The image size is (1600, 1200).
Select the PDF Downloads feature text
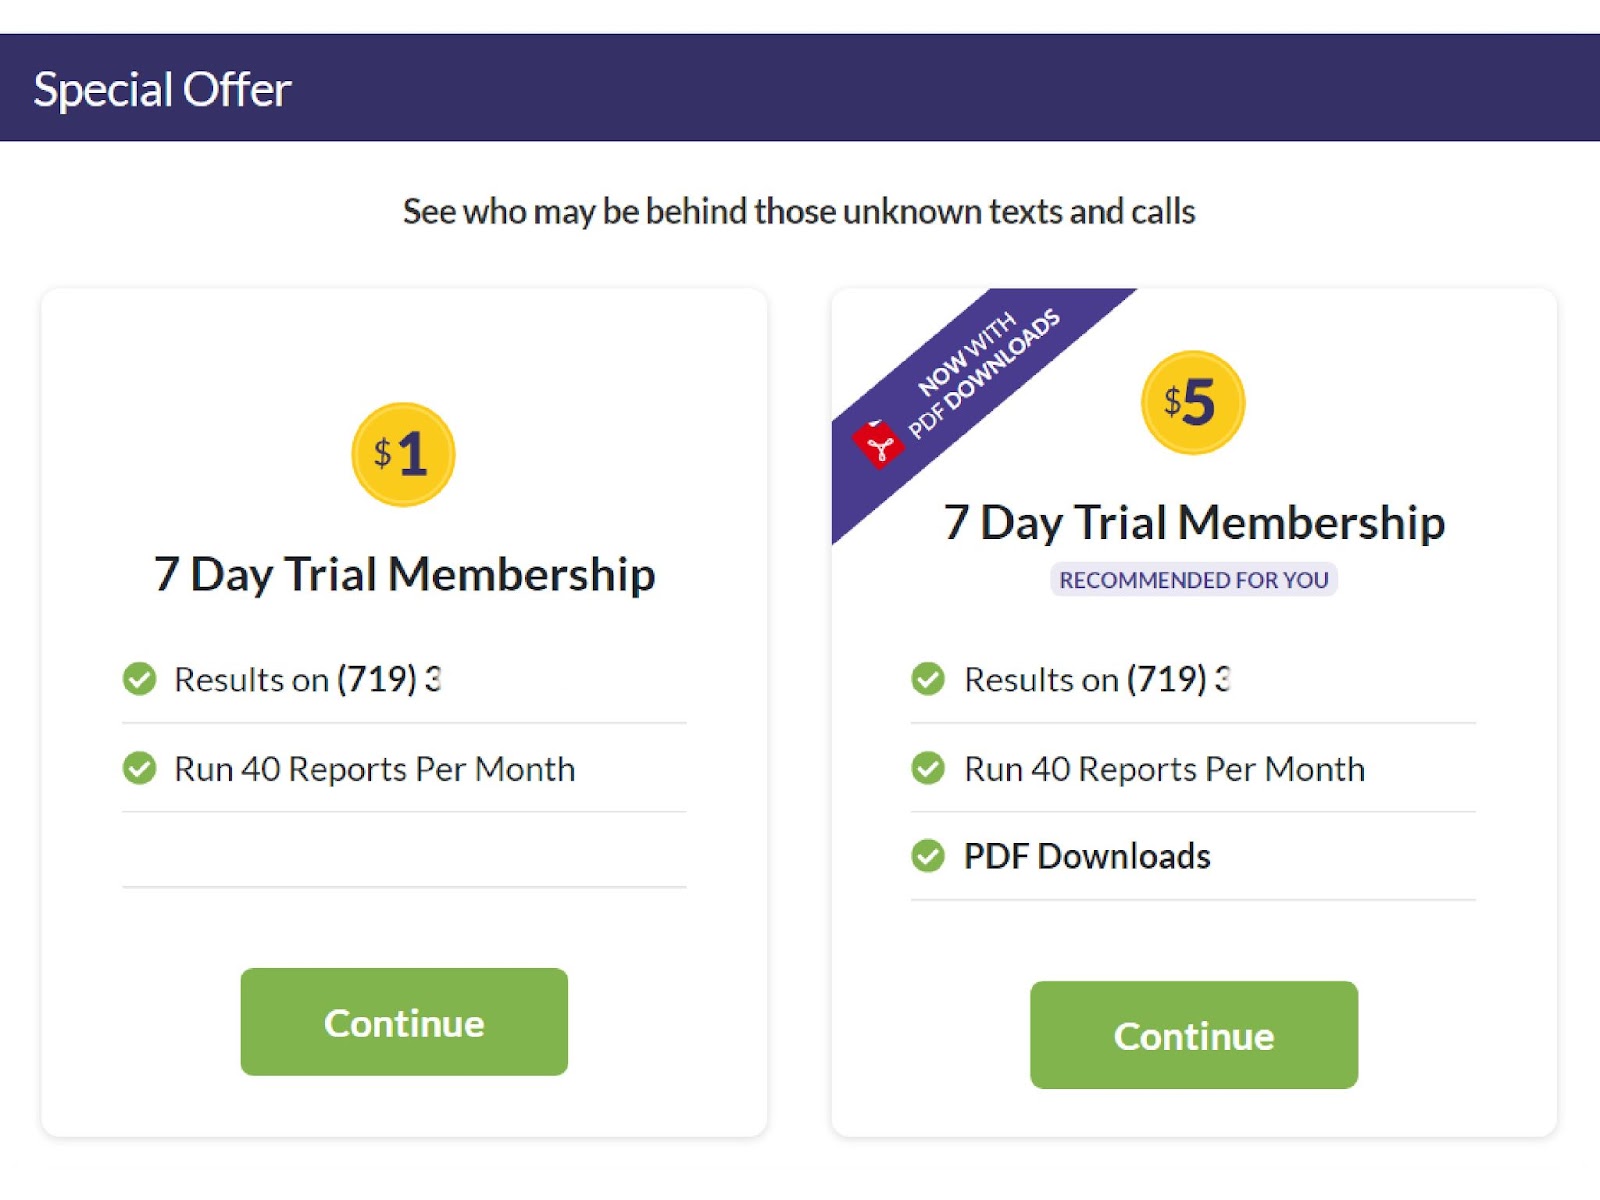pyautogui.click(x=1087, y=856)
